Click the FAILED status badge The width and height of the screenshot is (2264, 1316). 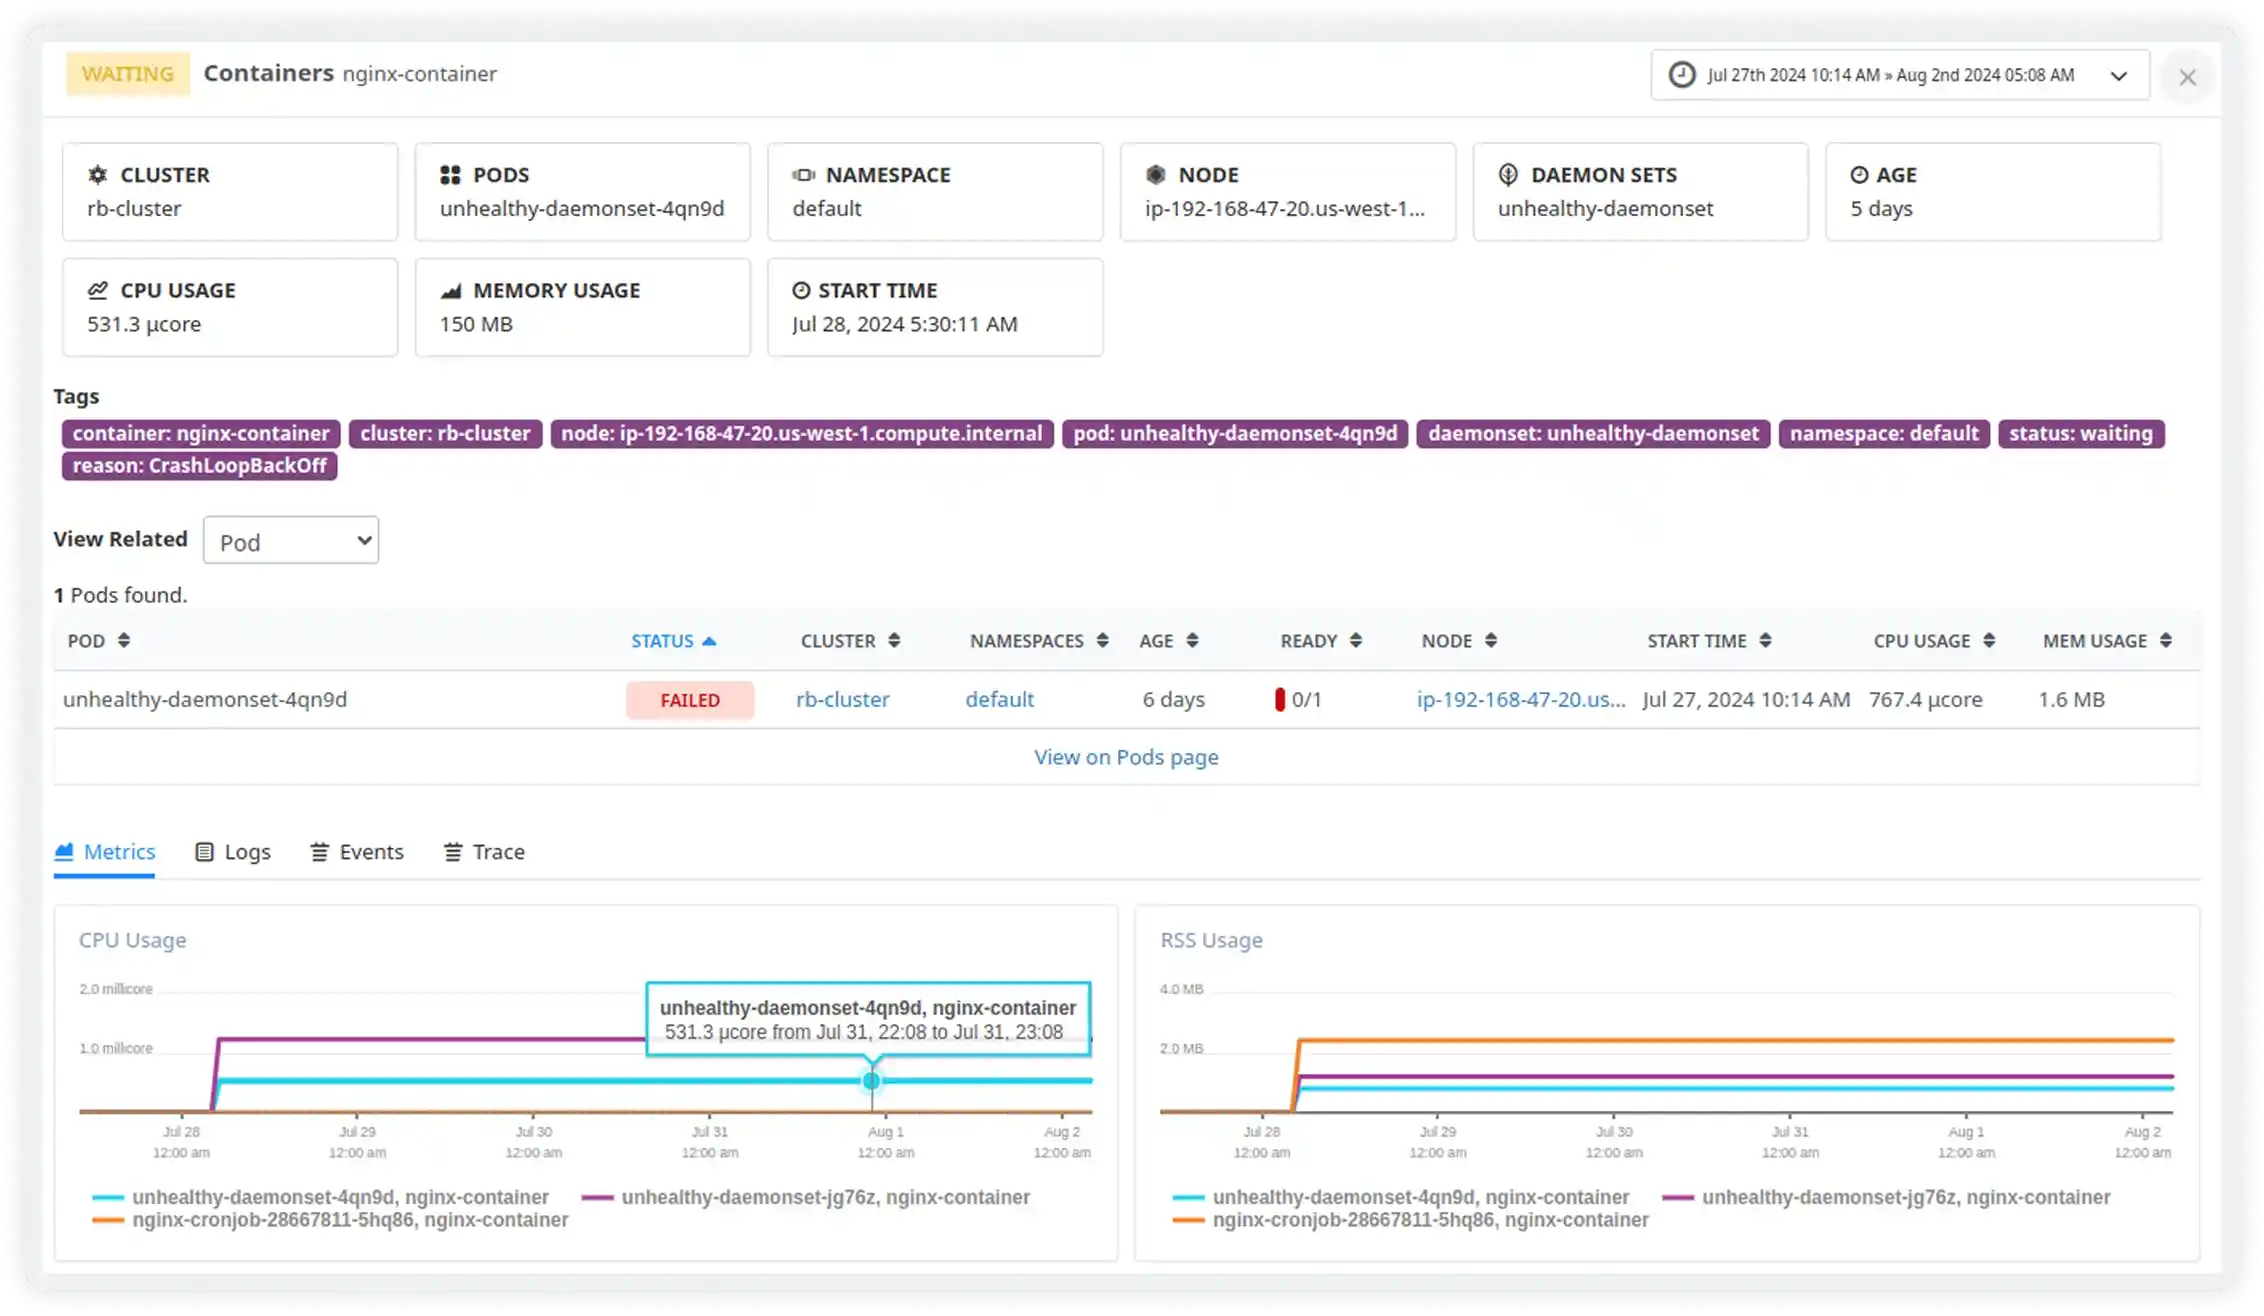click(690, 699)
